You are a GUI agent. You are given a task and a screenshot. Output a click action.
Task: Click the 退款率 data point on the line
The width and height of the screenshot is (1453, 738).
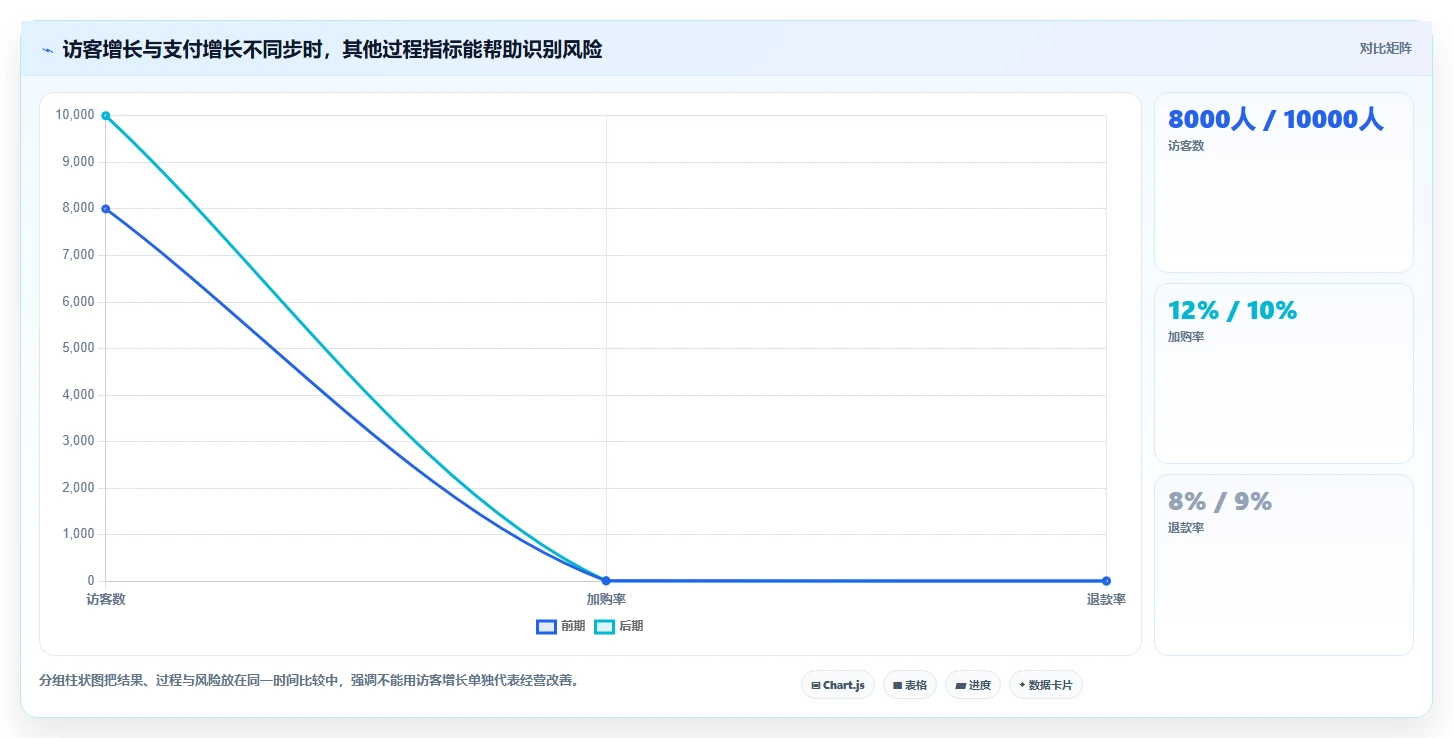[x=1106, y=581]
